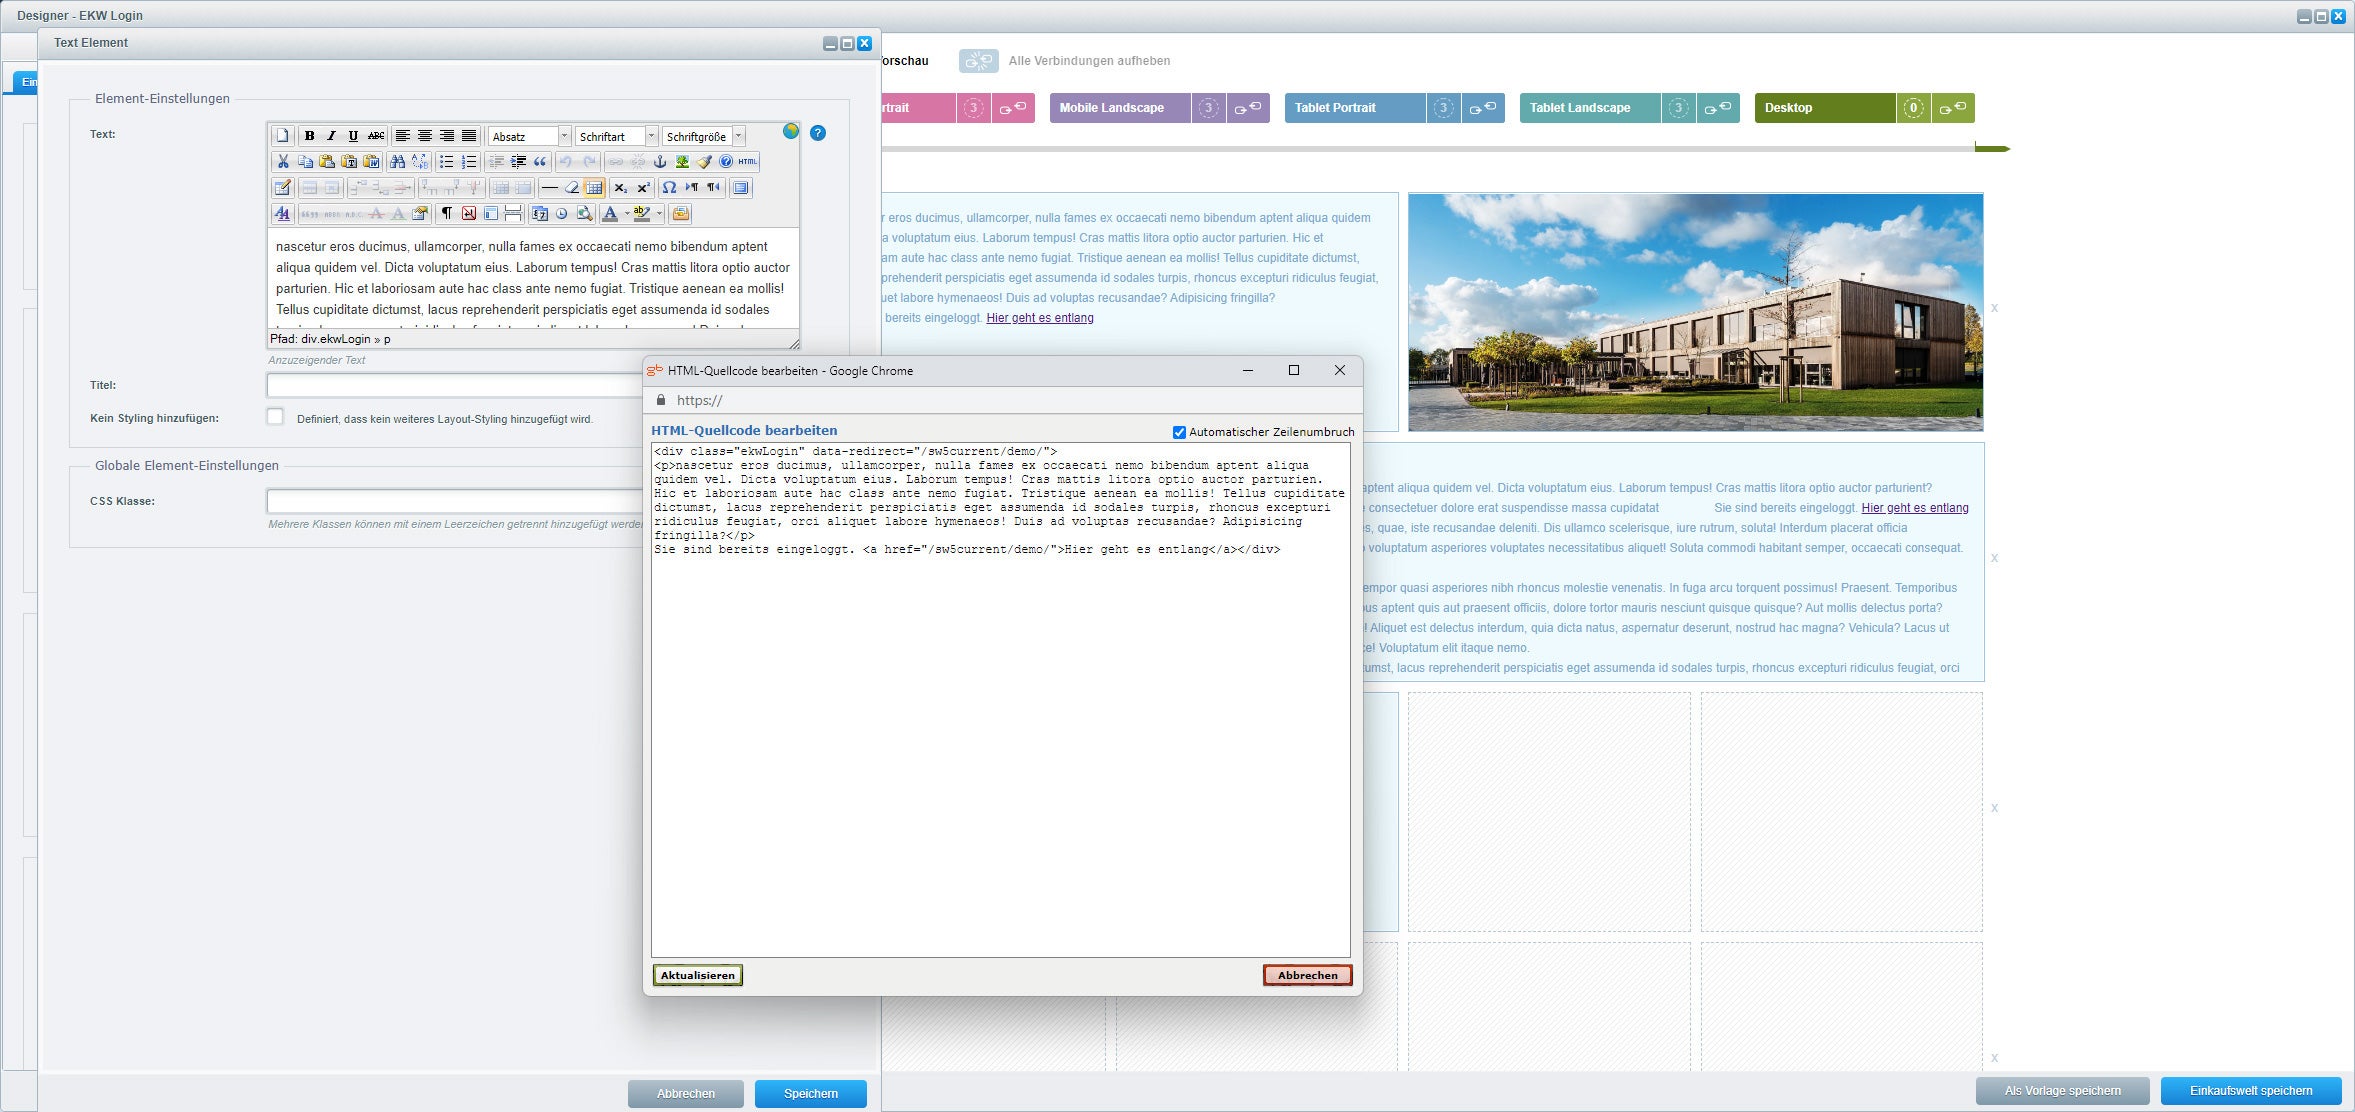Toggle the highlighted table guidelines button
This screenshot has height=1112, width=2355.
594,188
